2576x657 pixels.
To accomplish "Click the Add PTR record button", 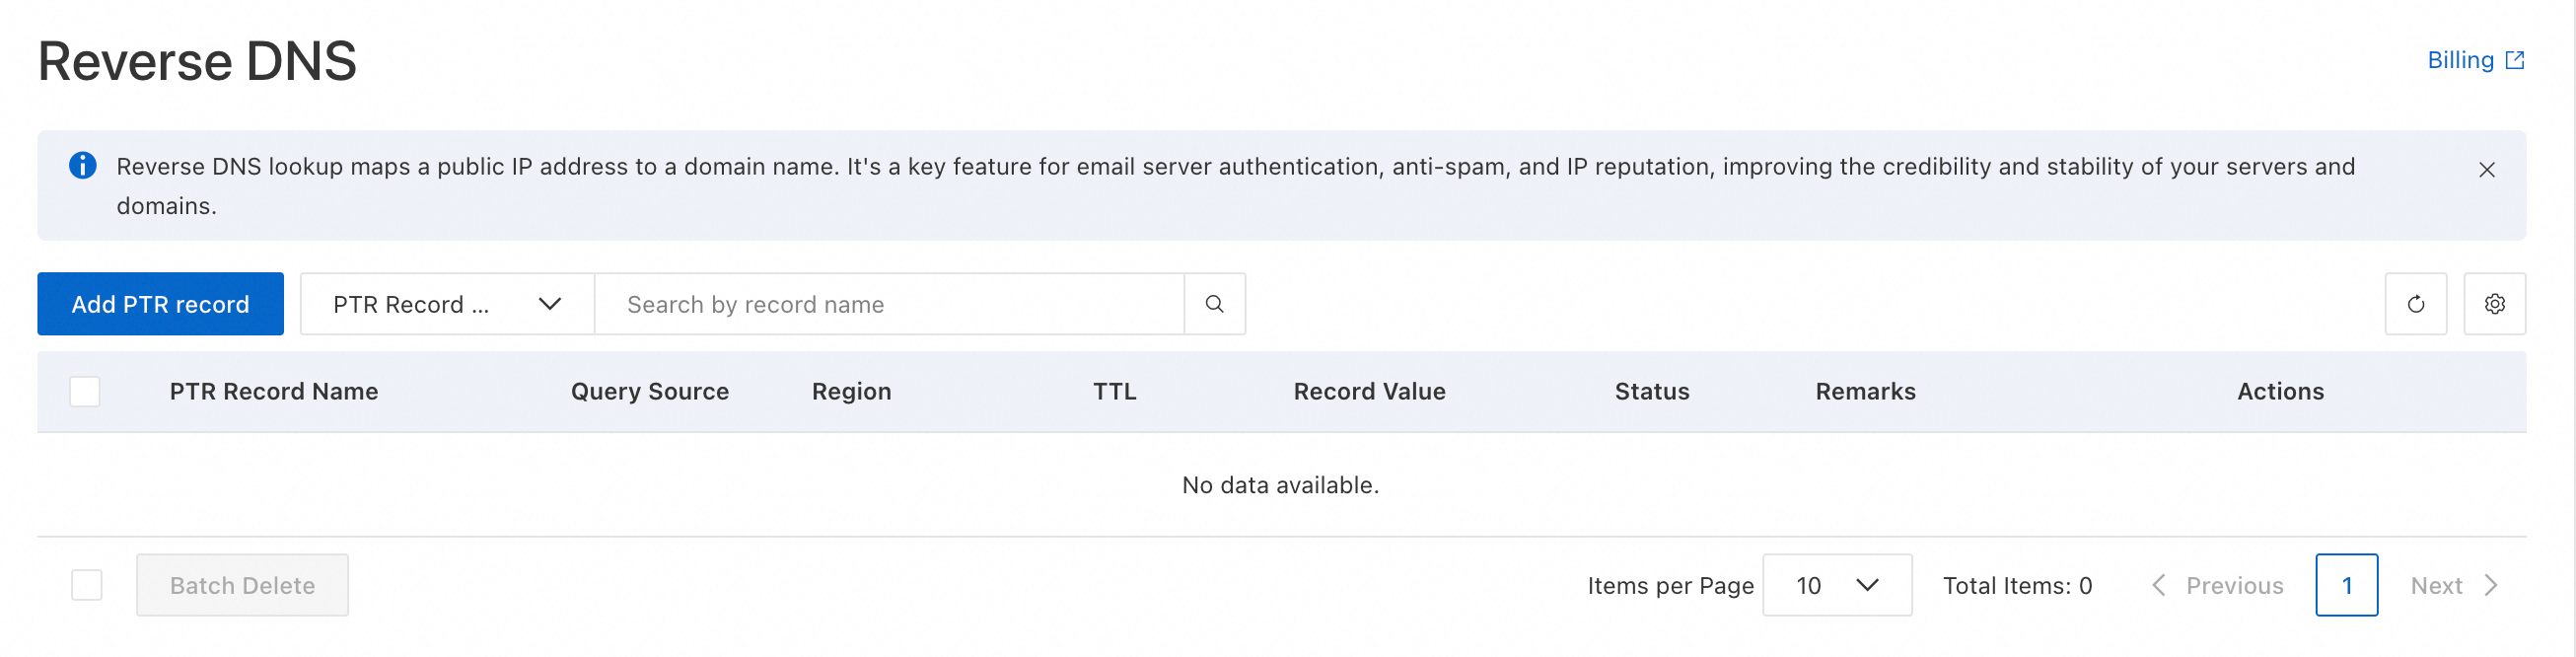I will pos(160,304).
